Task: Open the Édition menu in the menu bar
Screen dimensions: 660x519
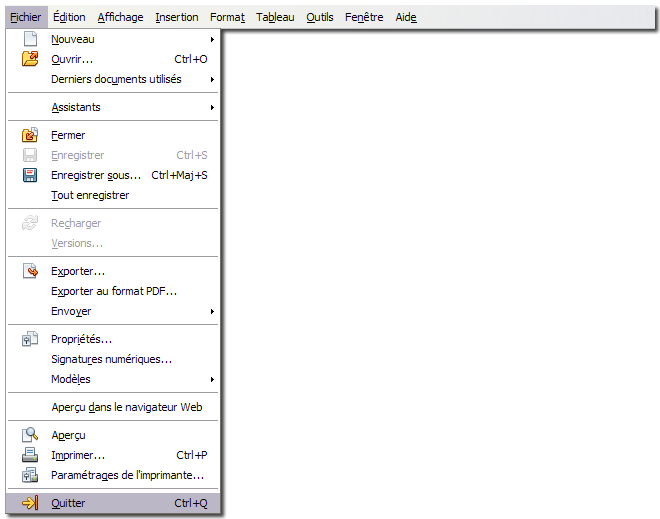Action: (x=69, y=17)
